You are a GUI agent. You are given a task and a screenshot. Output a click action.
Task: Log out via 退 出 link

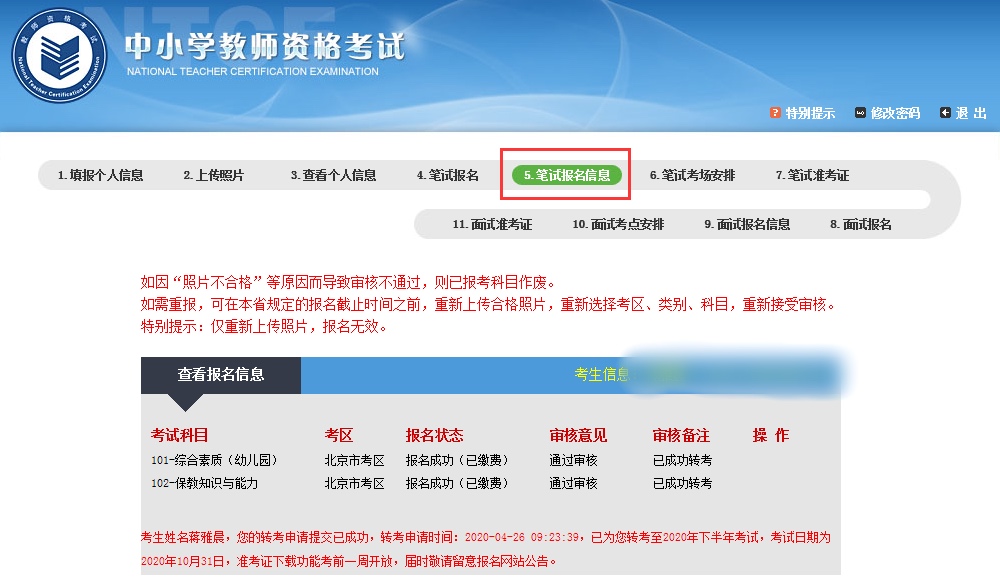971,113
